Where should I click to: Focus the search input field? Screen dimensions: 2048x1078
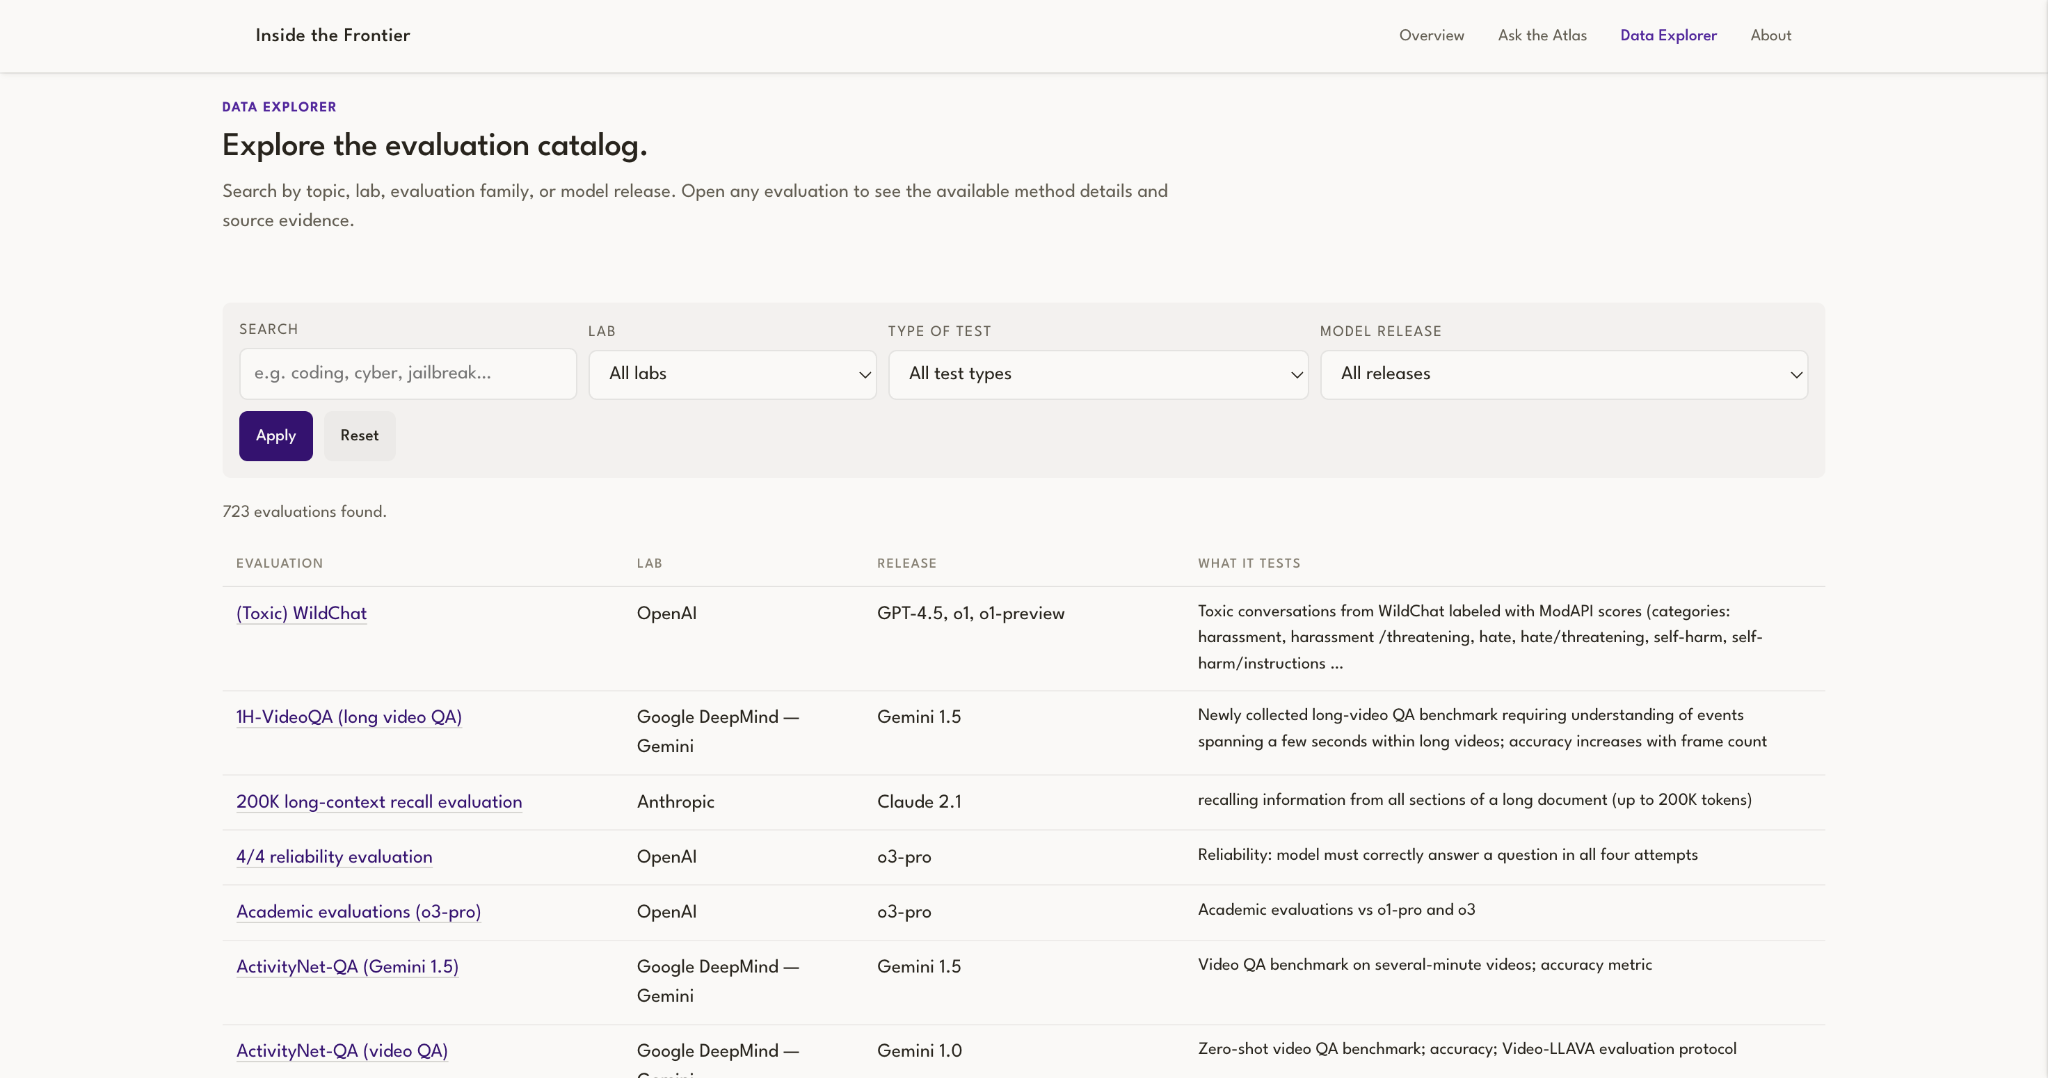(408, 373)
